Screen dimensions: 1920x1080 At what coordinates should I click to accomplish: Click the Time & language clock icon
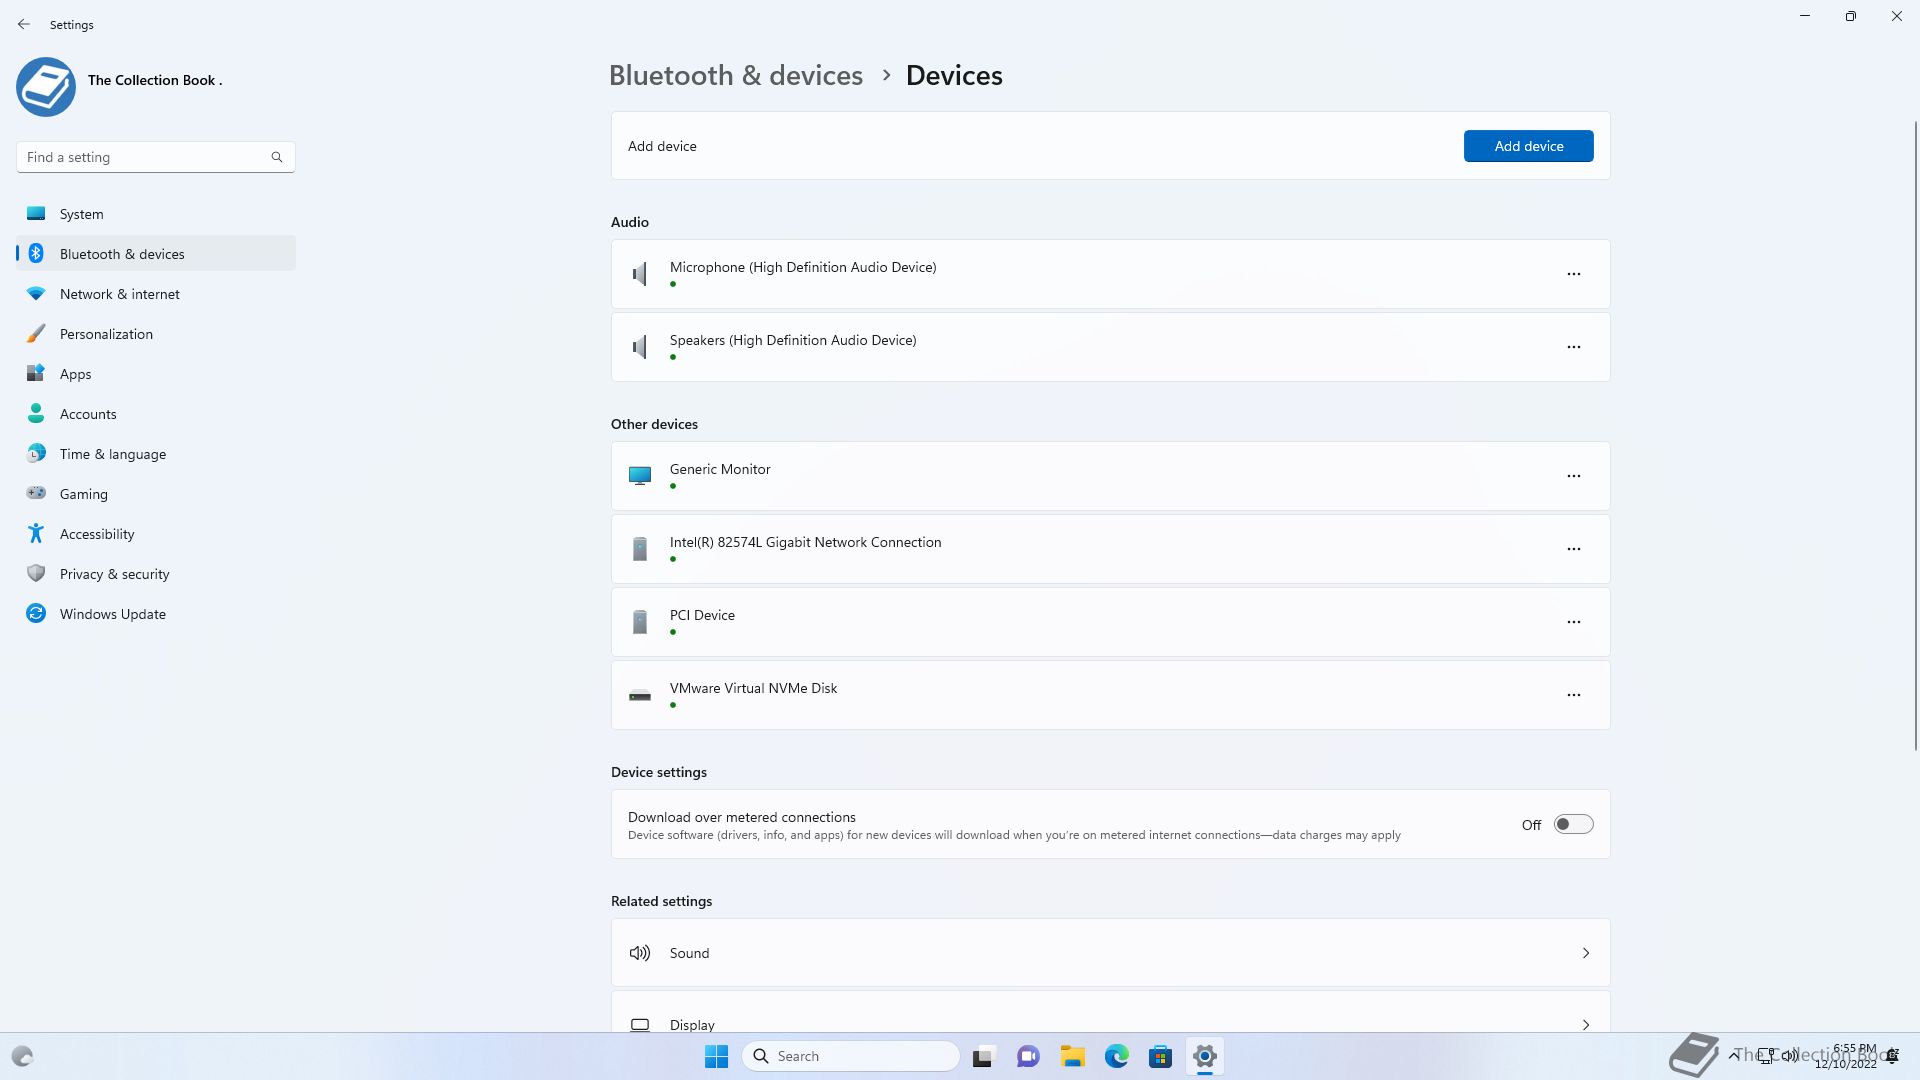pos(36,453)
